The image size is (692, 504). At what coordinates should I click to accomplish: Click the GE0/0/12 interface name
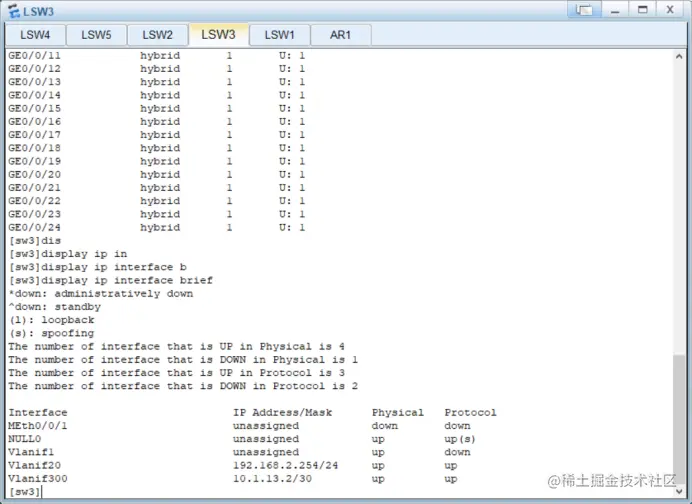pyautogui.click(x=34, y=69)
